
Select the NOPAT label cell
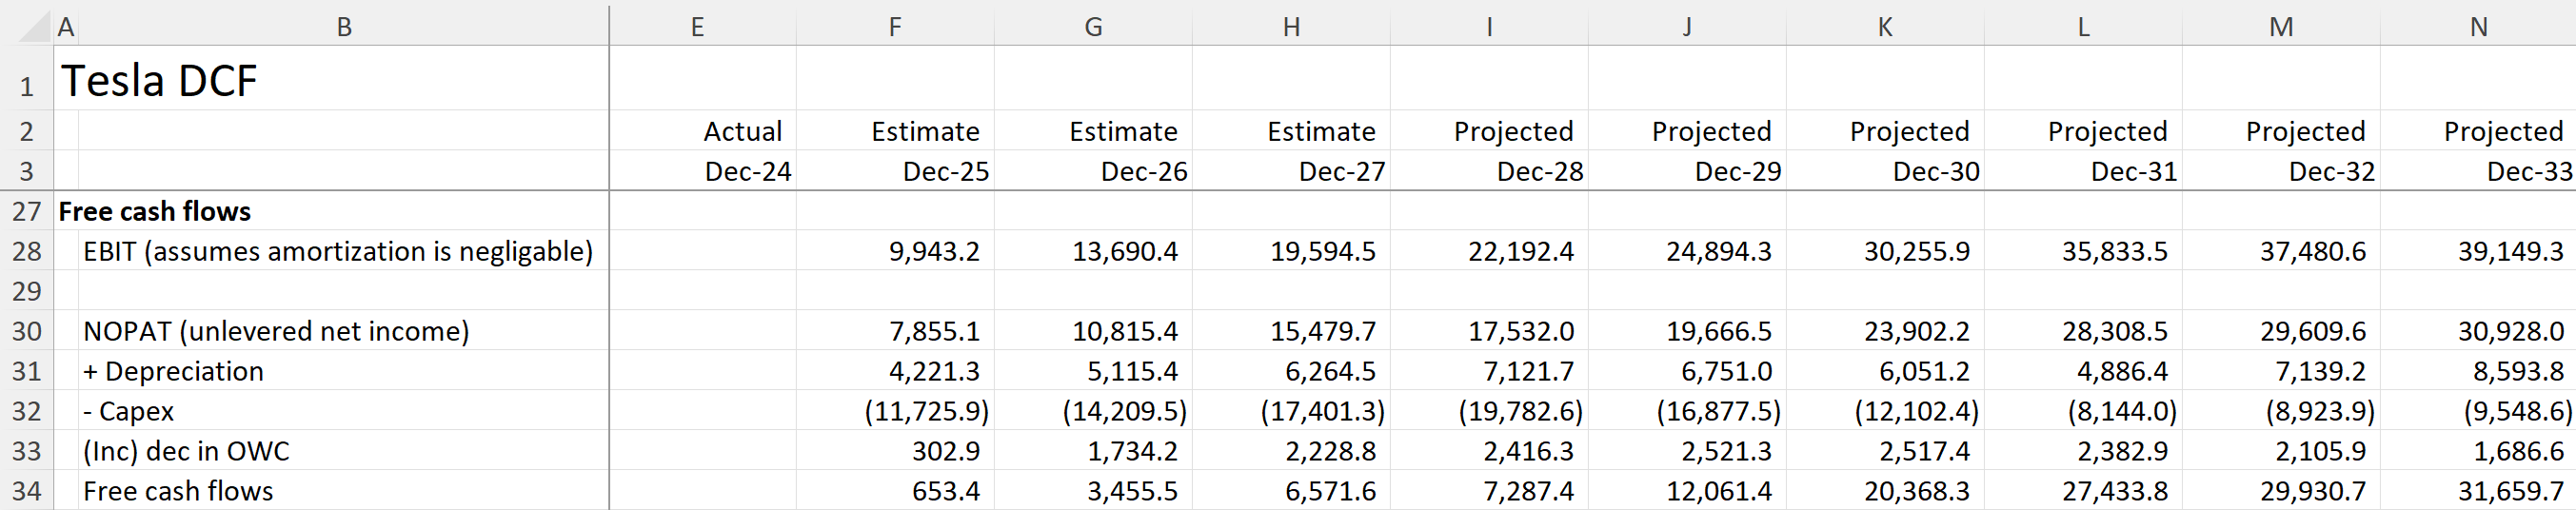(276, 331)
